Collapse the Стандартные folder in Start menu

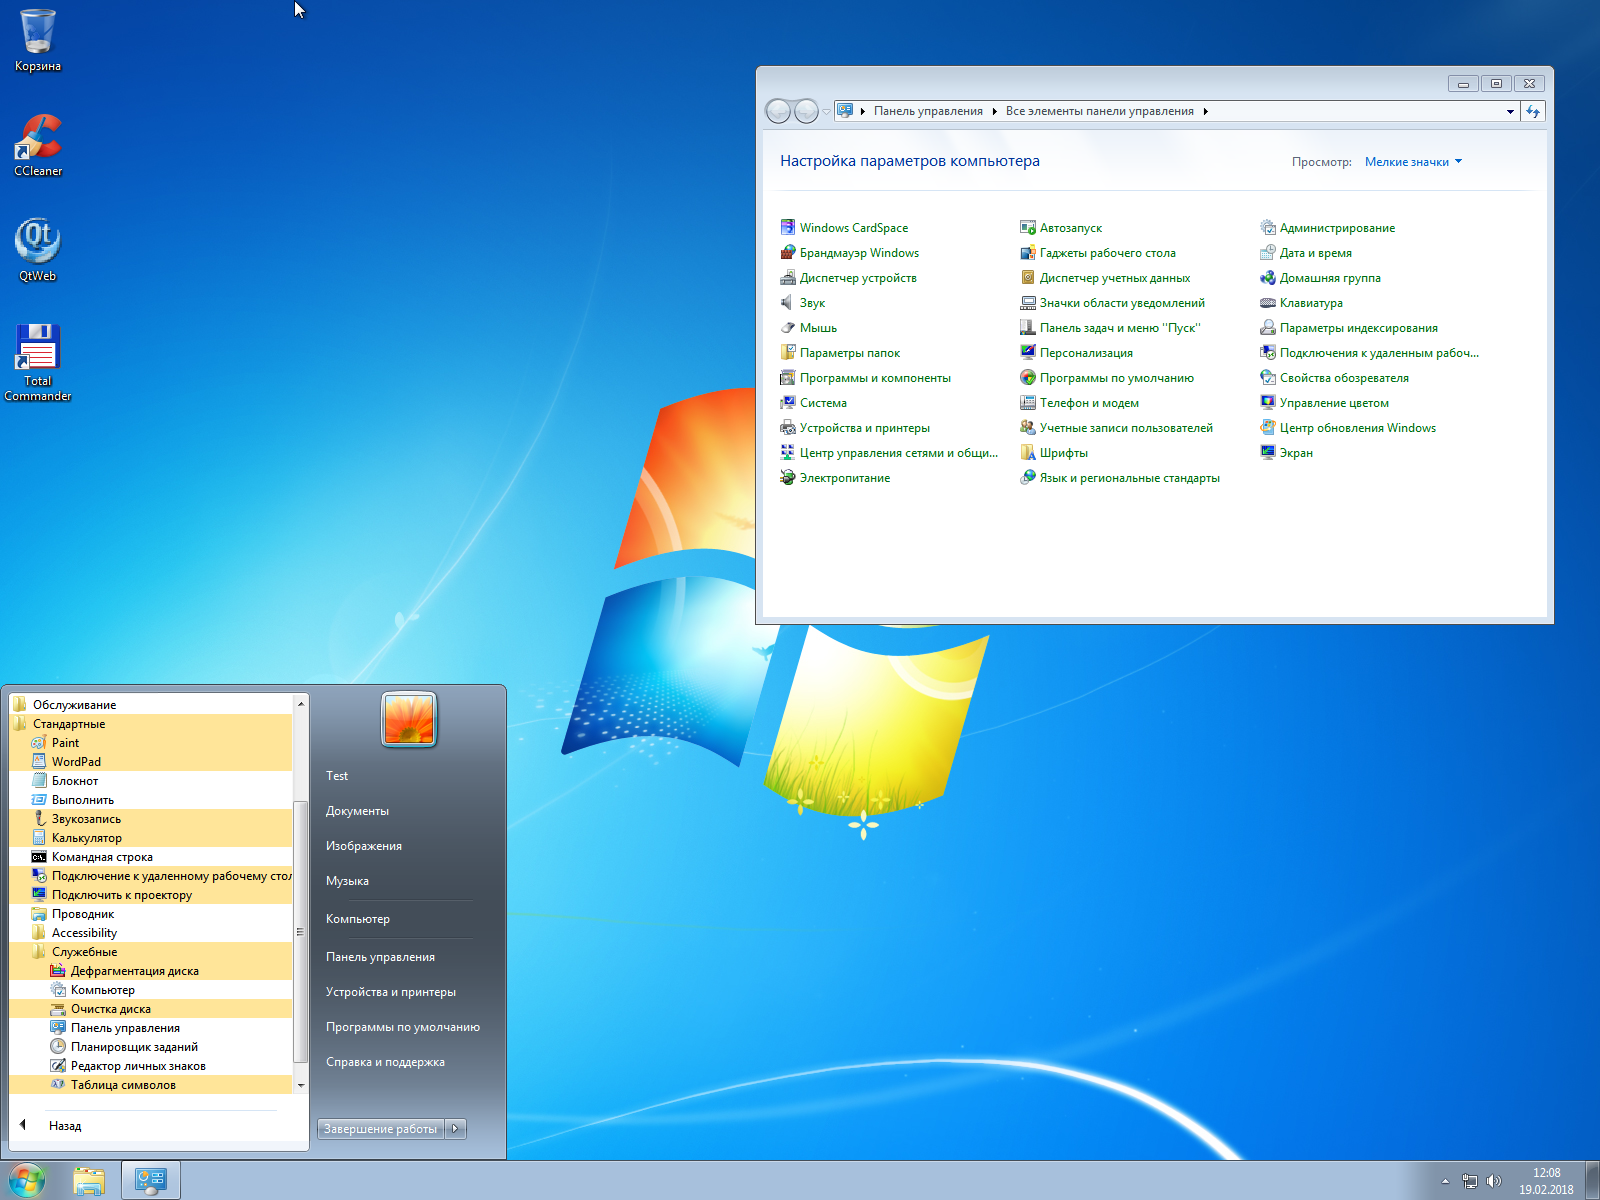[68, 724]
